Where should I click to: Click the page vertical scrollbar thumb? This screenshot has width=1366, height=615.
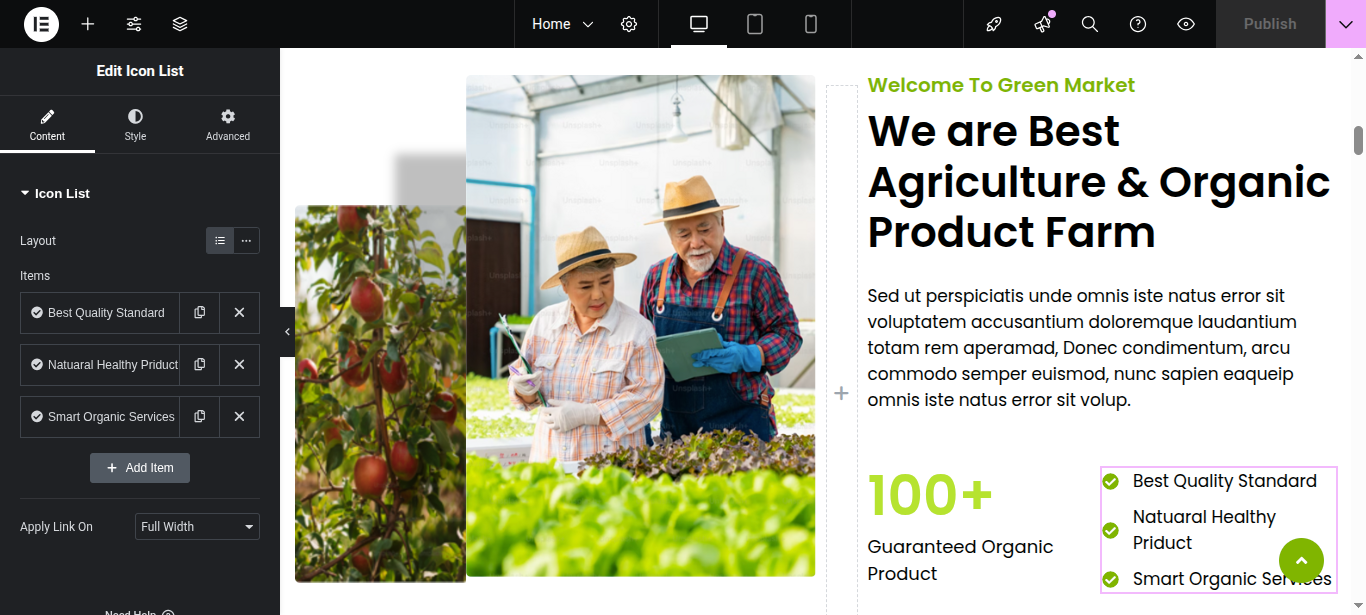[1359, 140]
